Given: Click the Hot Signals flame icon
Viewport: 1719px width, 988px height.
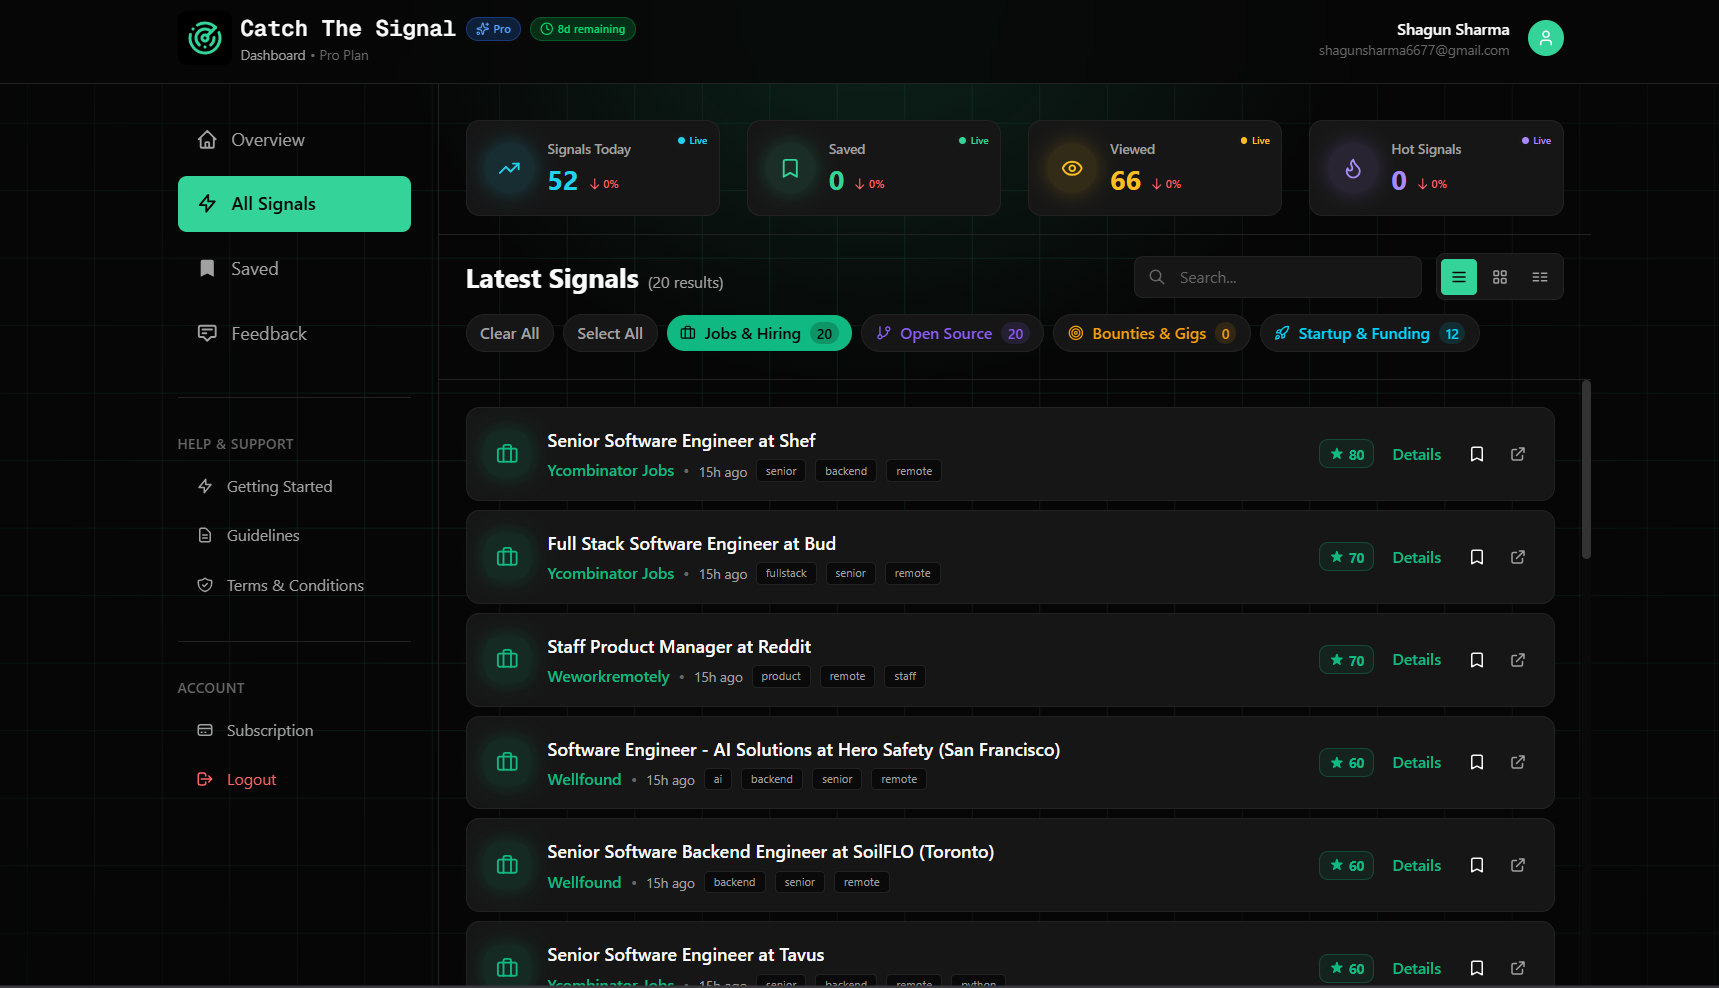Looking at the screenshot, I should (x=1353, y=168).
